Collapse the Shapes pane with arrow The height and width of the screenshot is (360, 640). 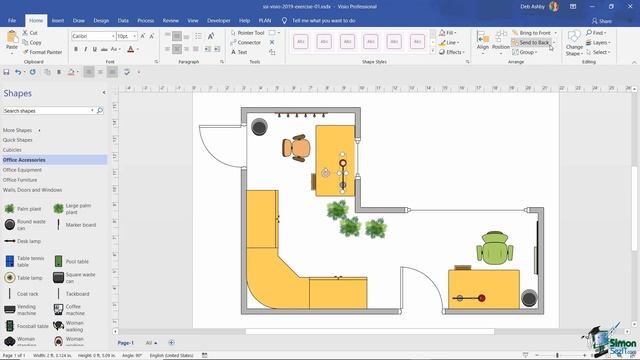pos(104,93)
